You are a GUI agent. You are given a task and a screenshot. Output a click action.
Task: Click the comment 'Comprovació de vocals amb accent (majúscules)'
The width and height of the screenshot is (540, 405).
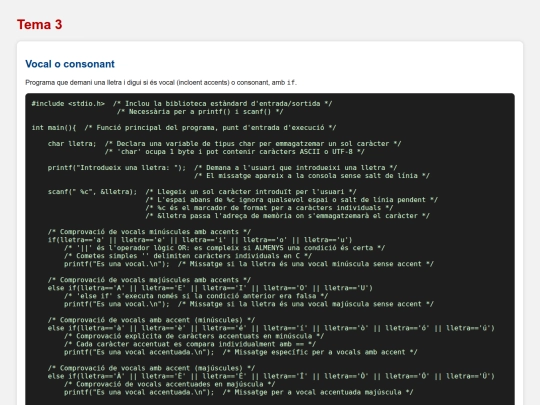click(x=151, y=368)
